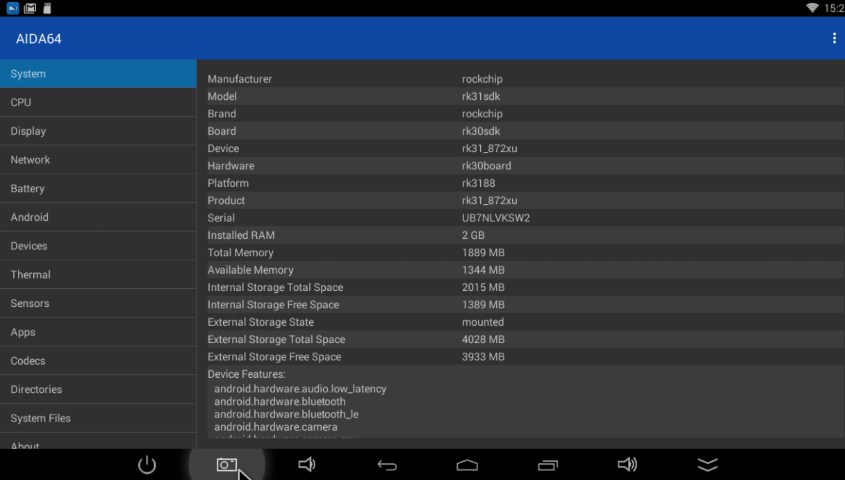Hide the navigation bar with double chevron
The image size is (845, 480).
707,464
